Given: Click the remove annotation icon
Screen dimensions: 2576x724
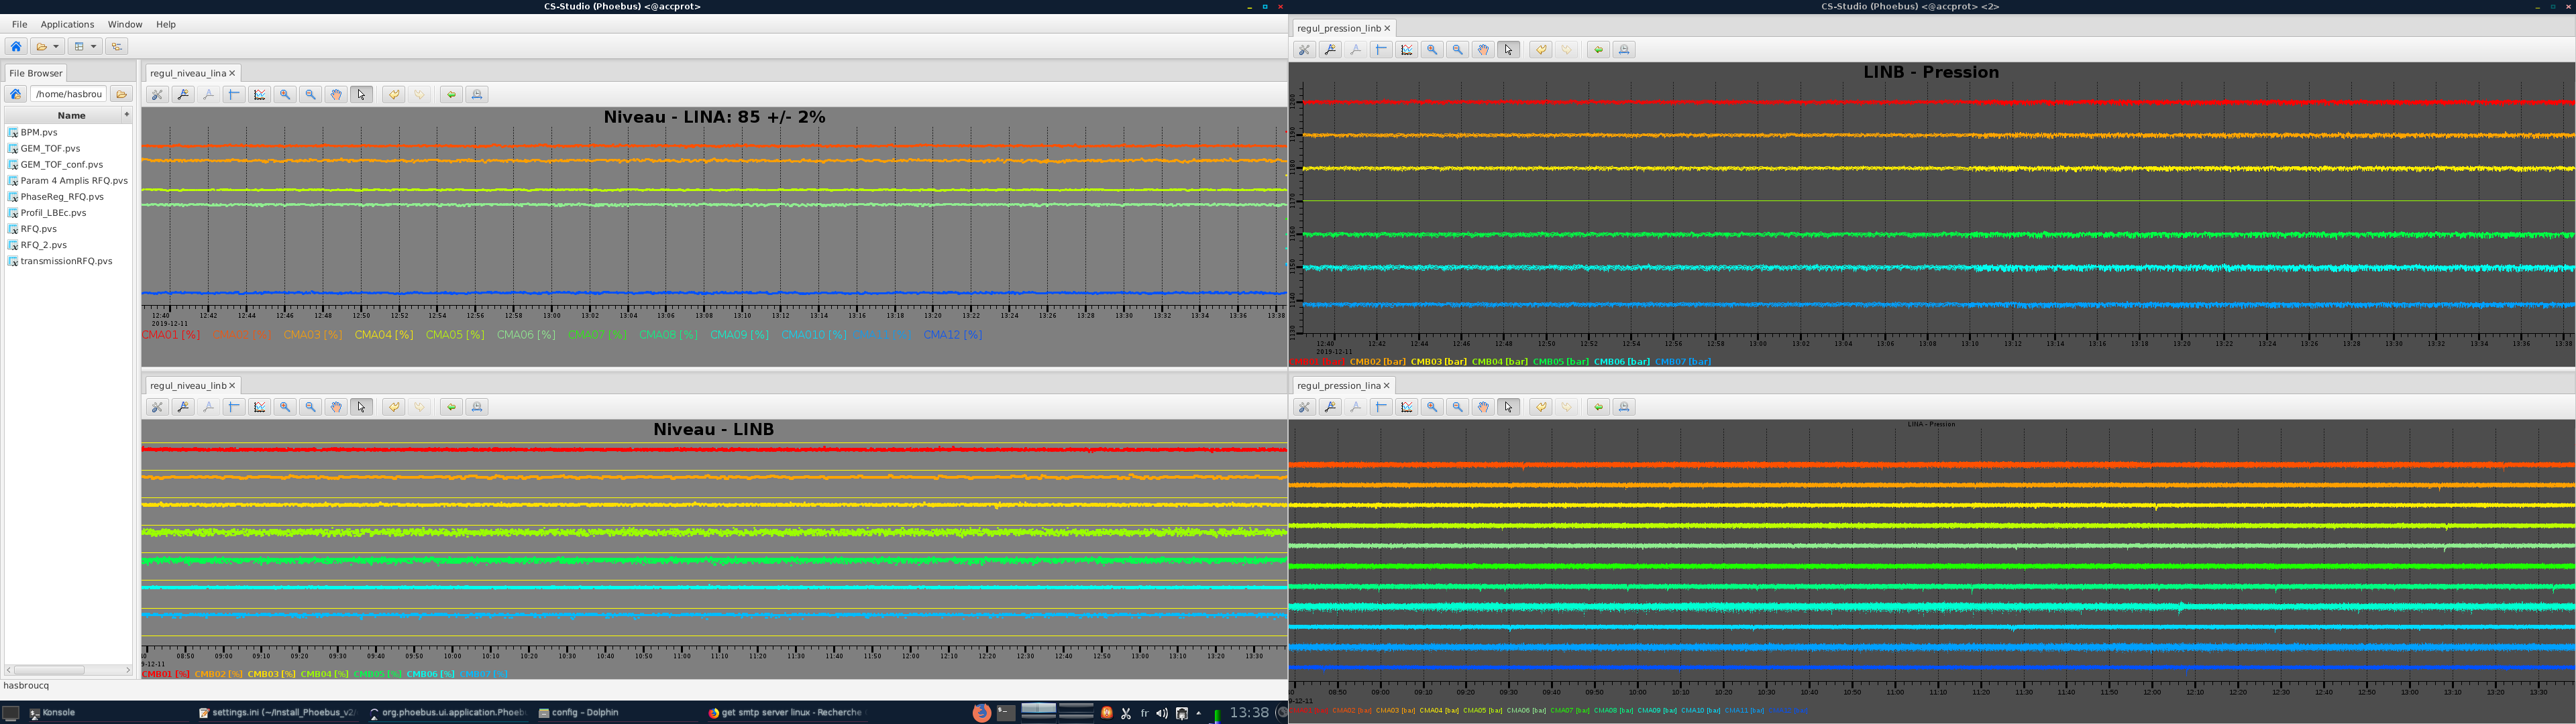Looking at the screenshot, I should pos(209,94).
